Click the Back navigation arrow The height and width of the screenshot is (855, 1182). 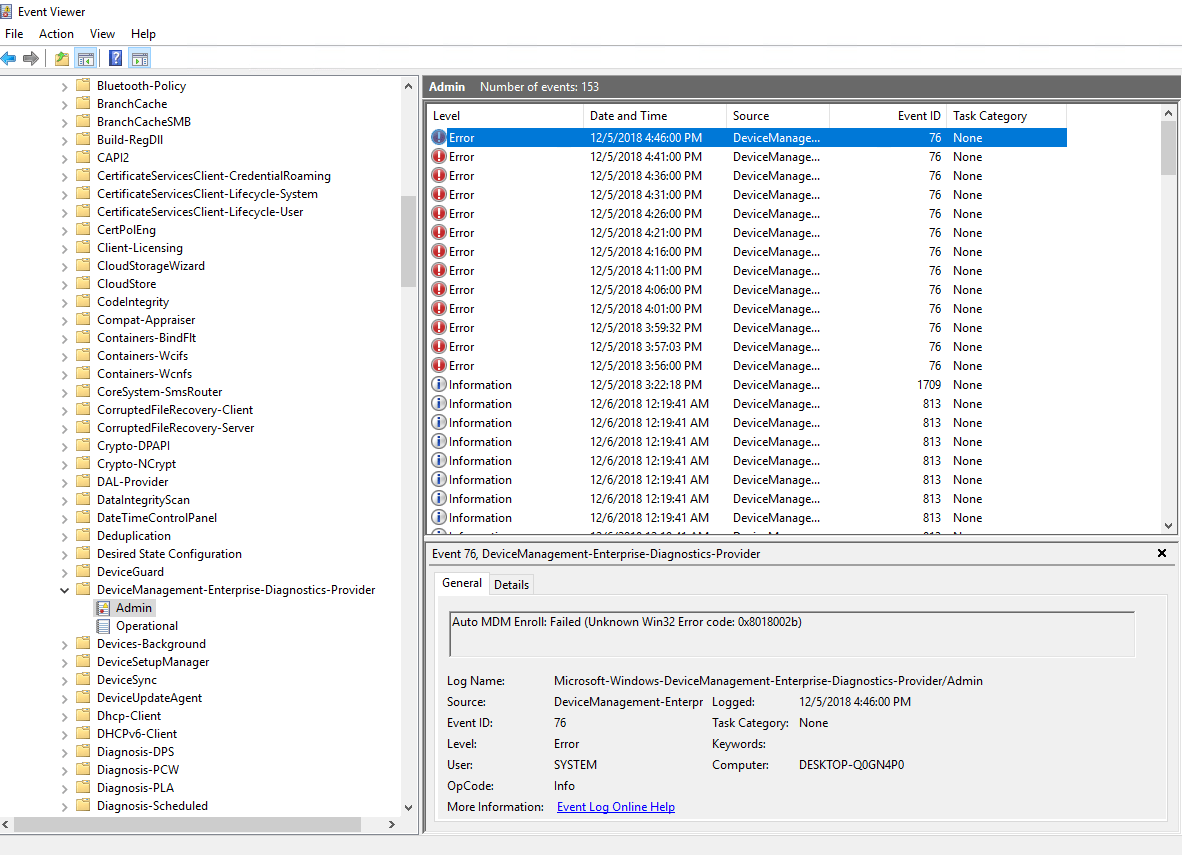click(10, 57)
